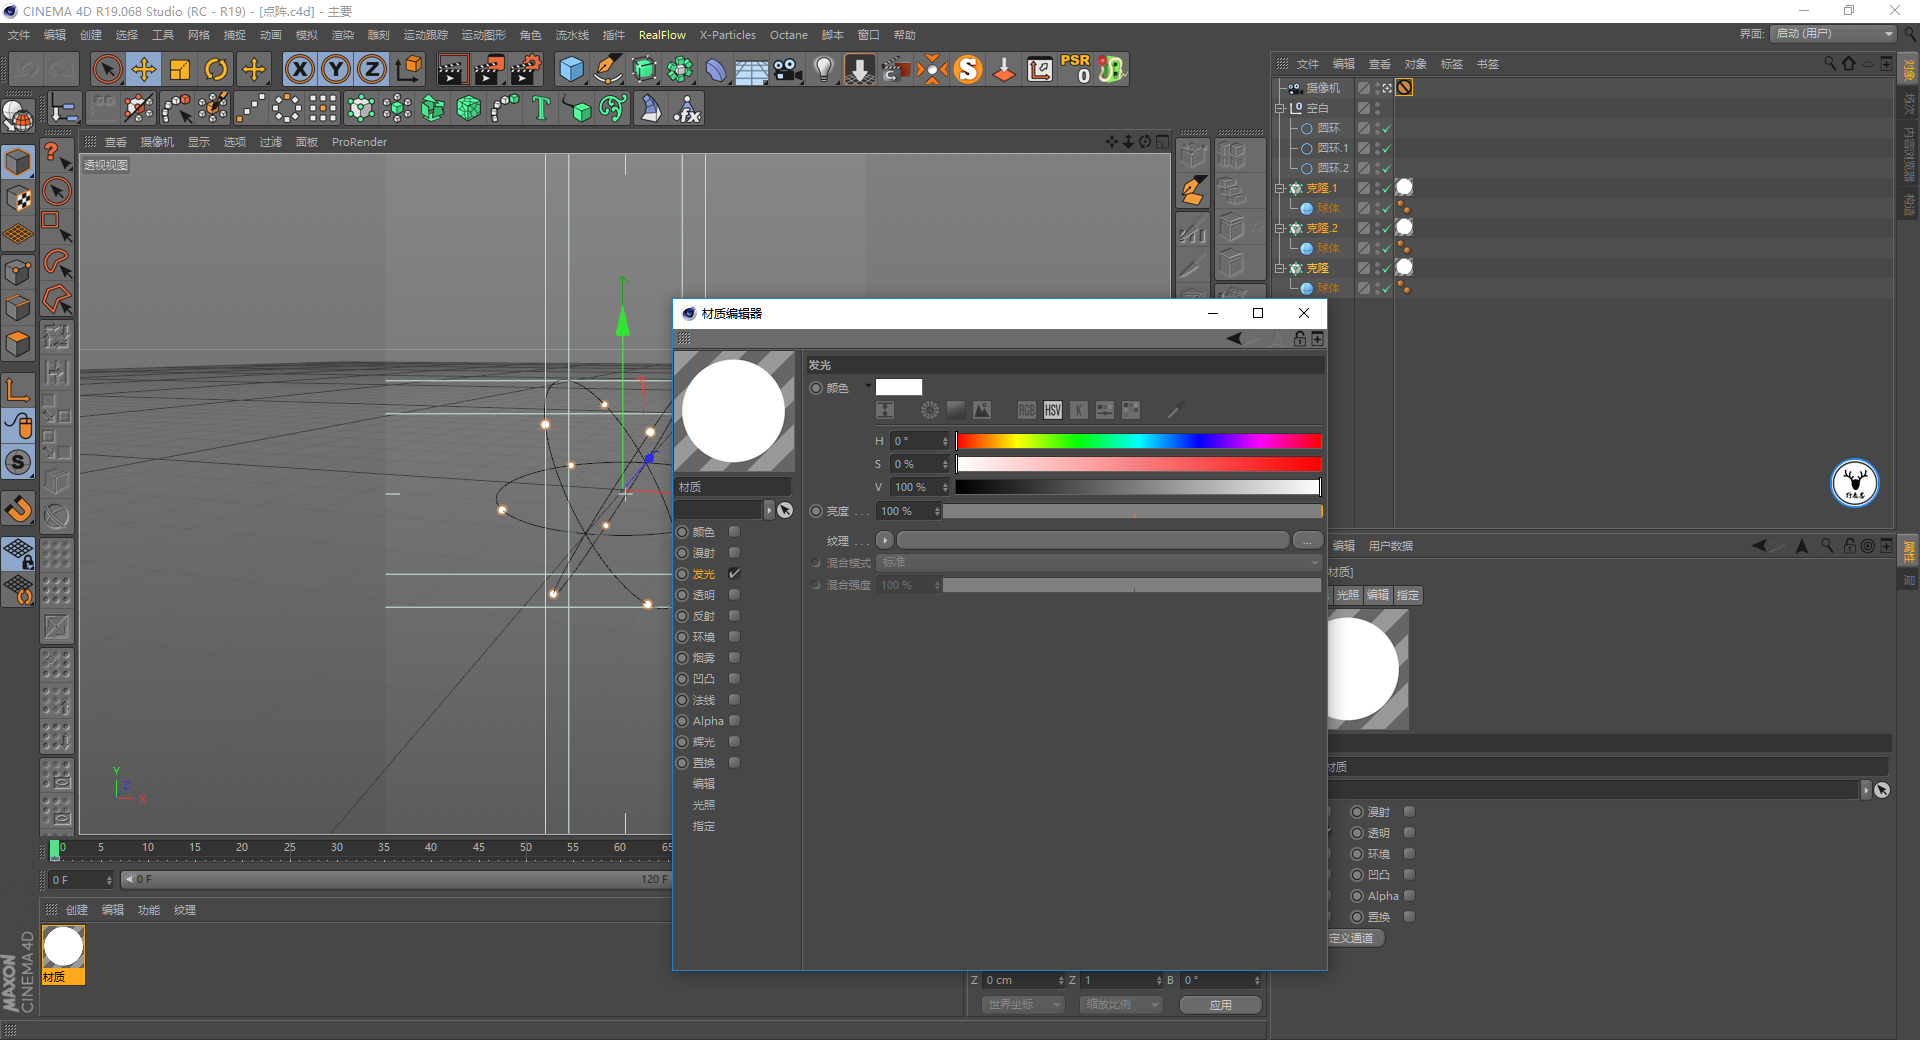Open the Octane menu
Viewport: 1920px width, 1040px height.
point(788,35)
